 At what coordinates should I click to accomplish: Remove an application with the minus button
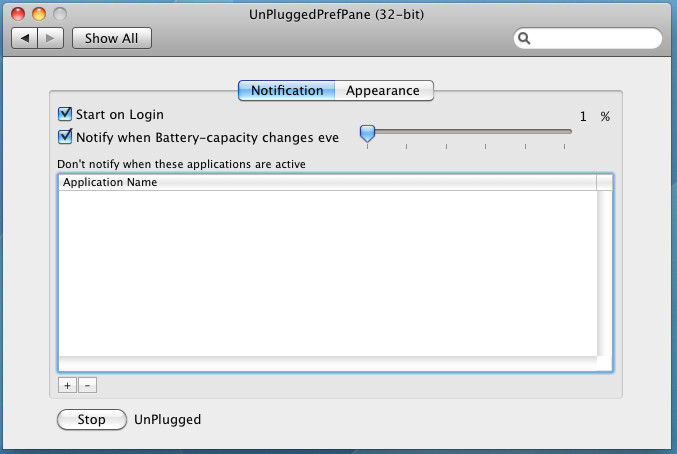88,385
